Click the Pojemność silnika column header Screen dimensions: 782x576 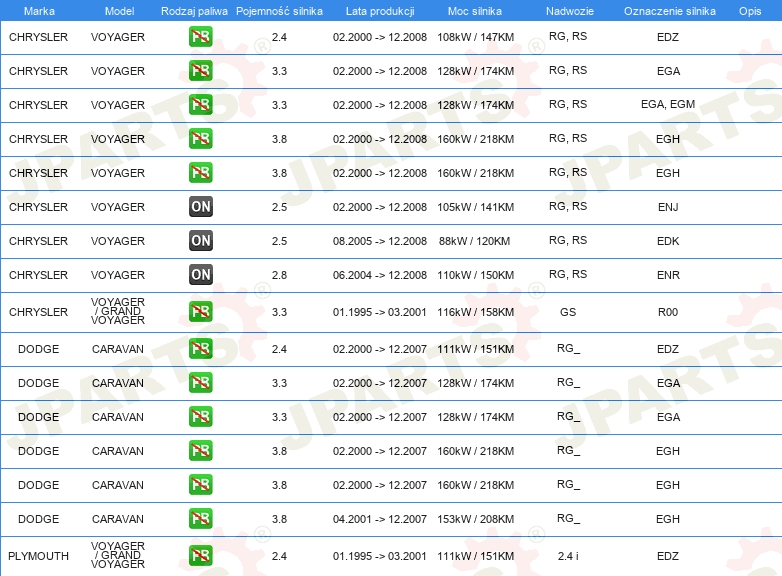(x=279, y=10)
